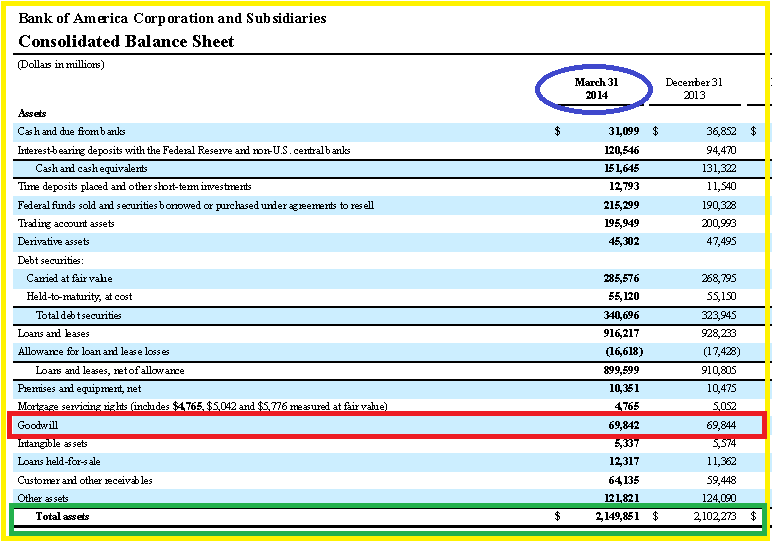Click the 'Cash and cash equivalents' label
The width and height of the screenshot is (772, 544).
pyautogui.click(x=91, y=168)
